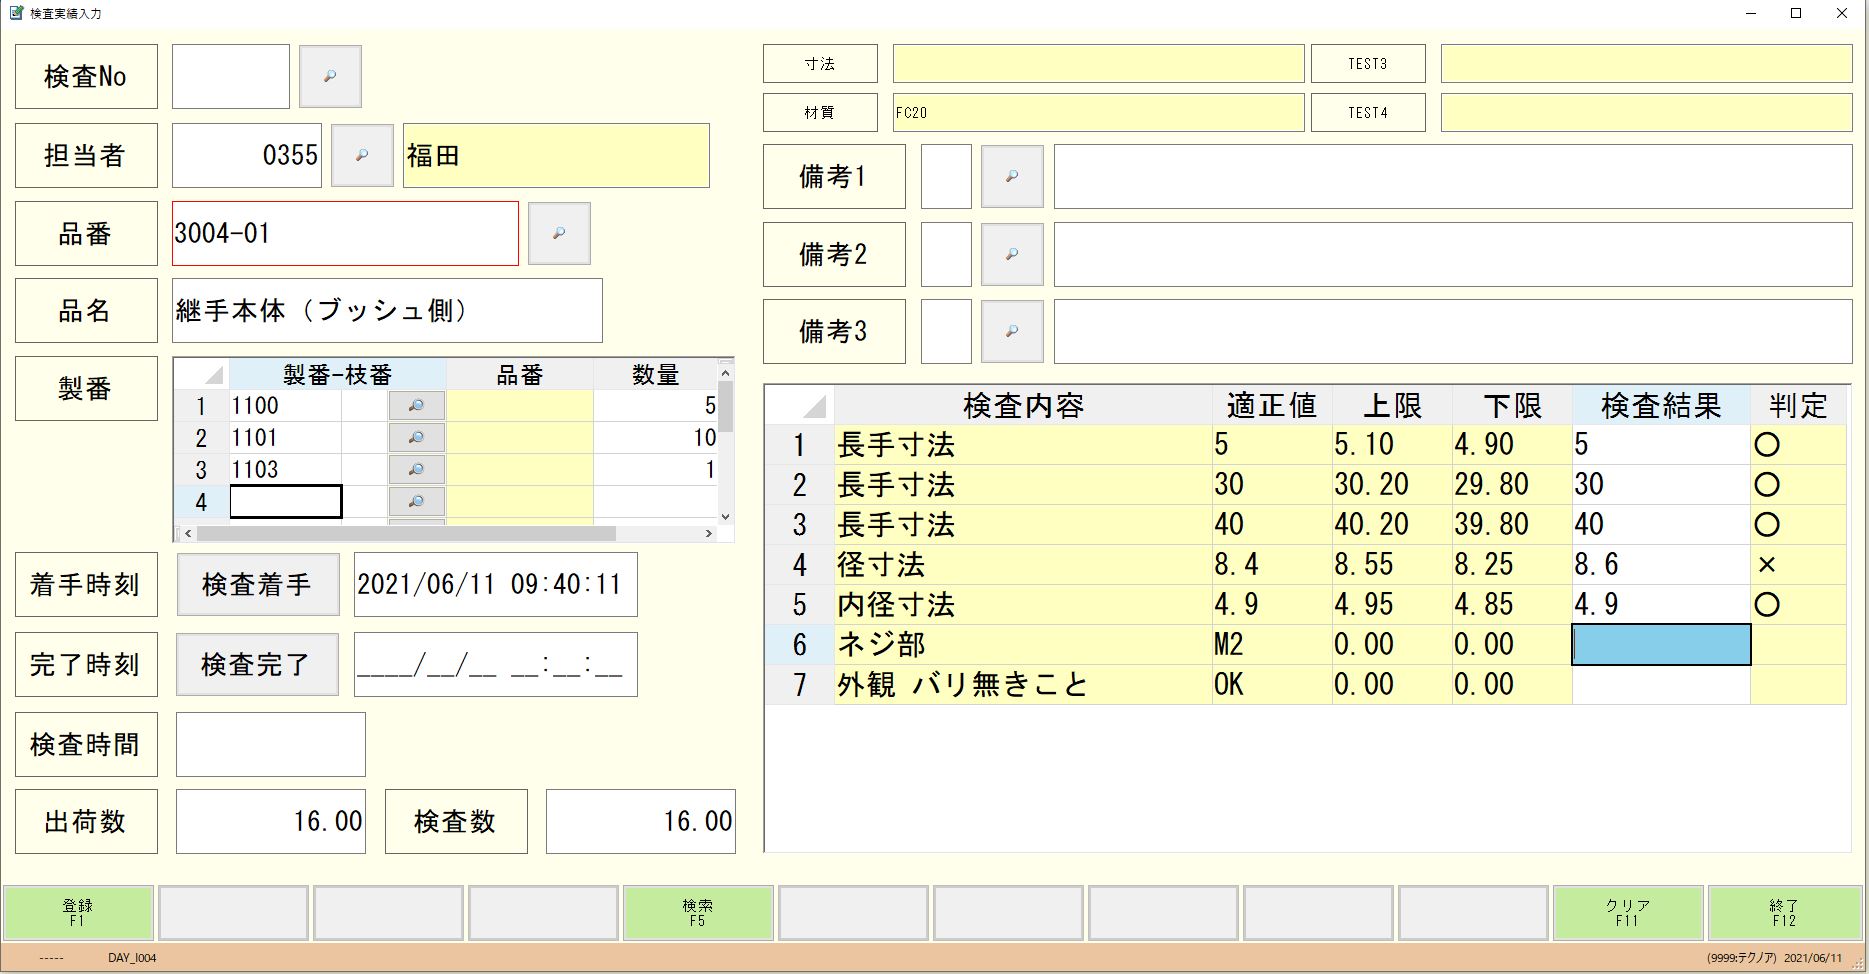Click the 検索 F5 function key button
Screen dimensions: 1869x974
[698, 912]
